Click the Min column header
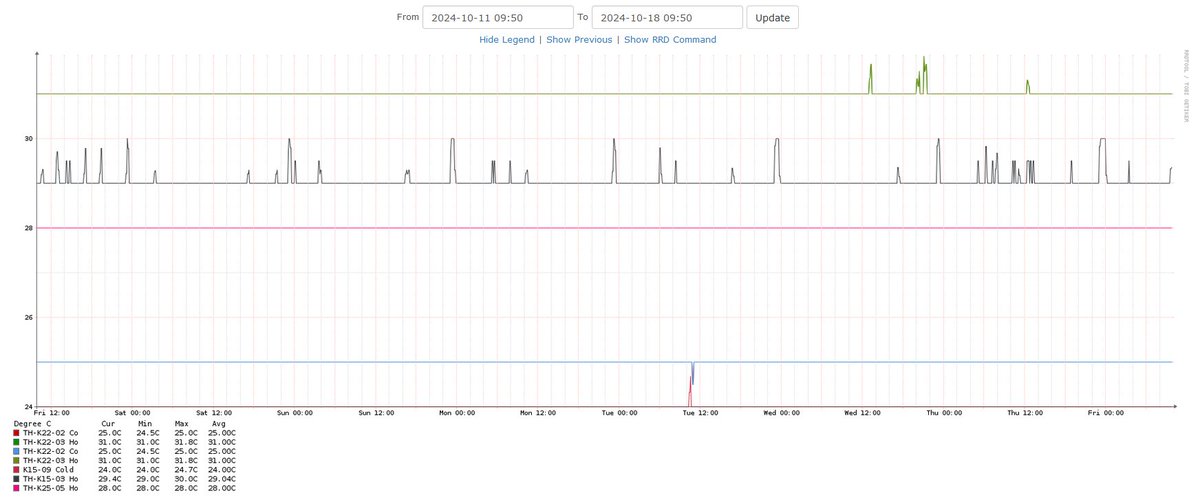The width and height of the screenshot is (1200, 500). (x=144, y=424)
